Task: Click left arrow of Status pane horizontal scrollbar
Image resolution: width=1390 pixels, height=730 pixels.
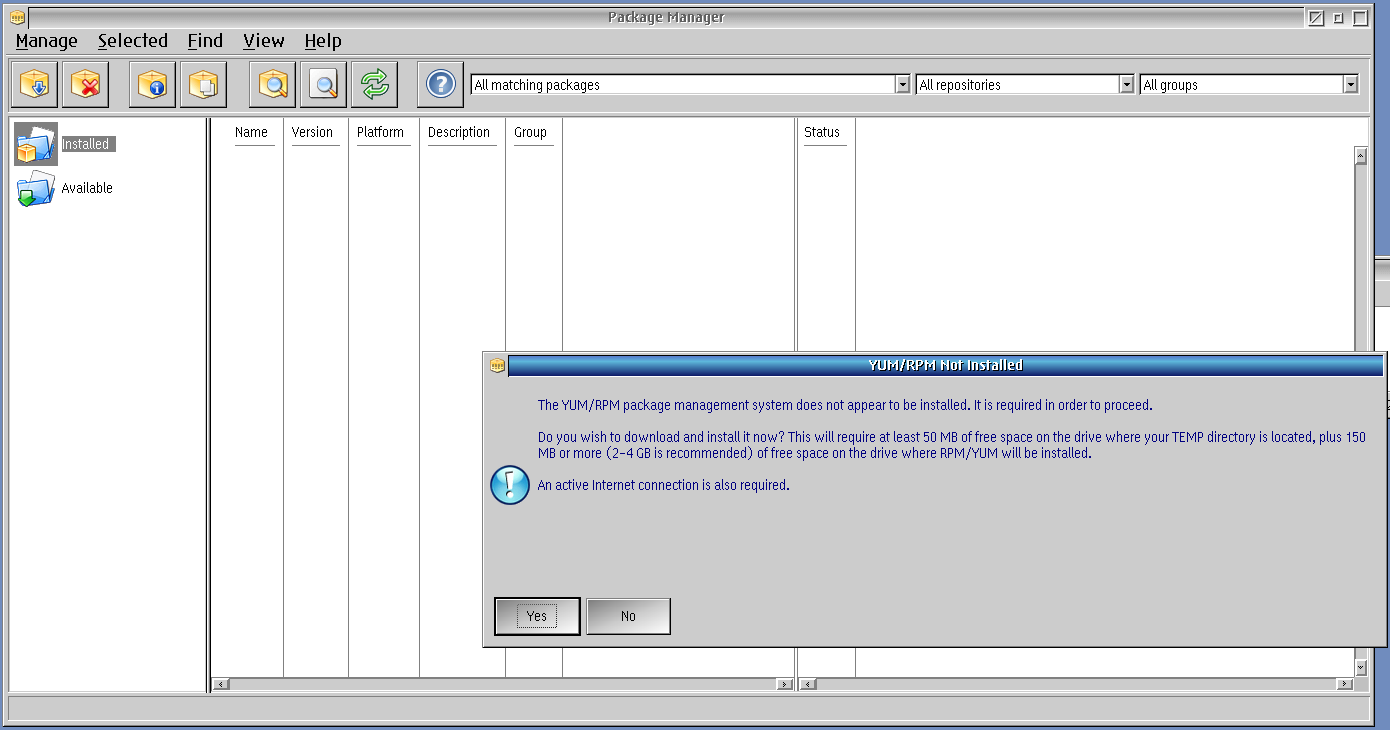Action: pos(807,684)
